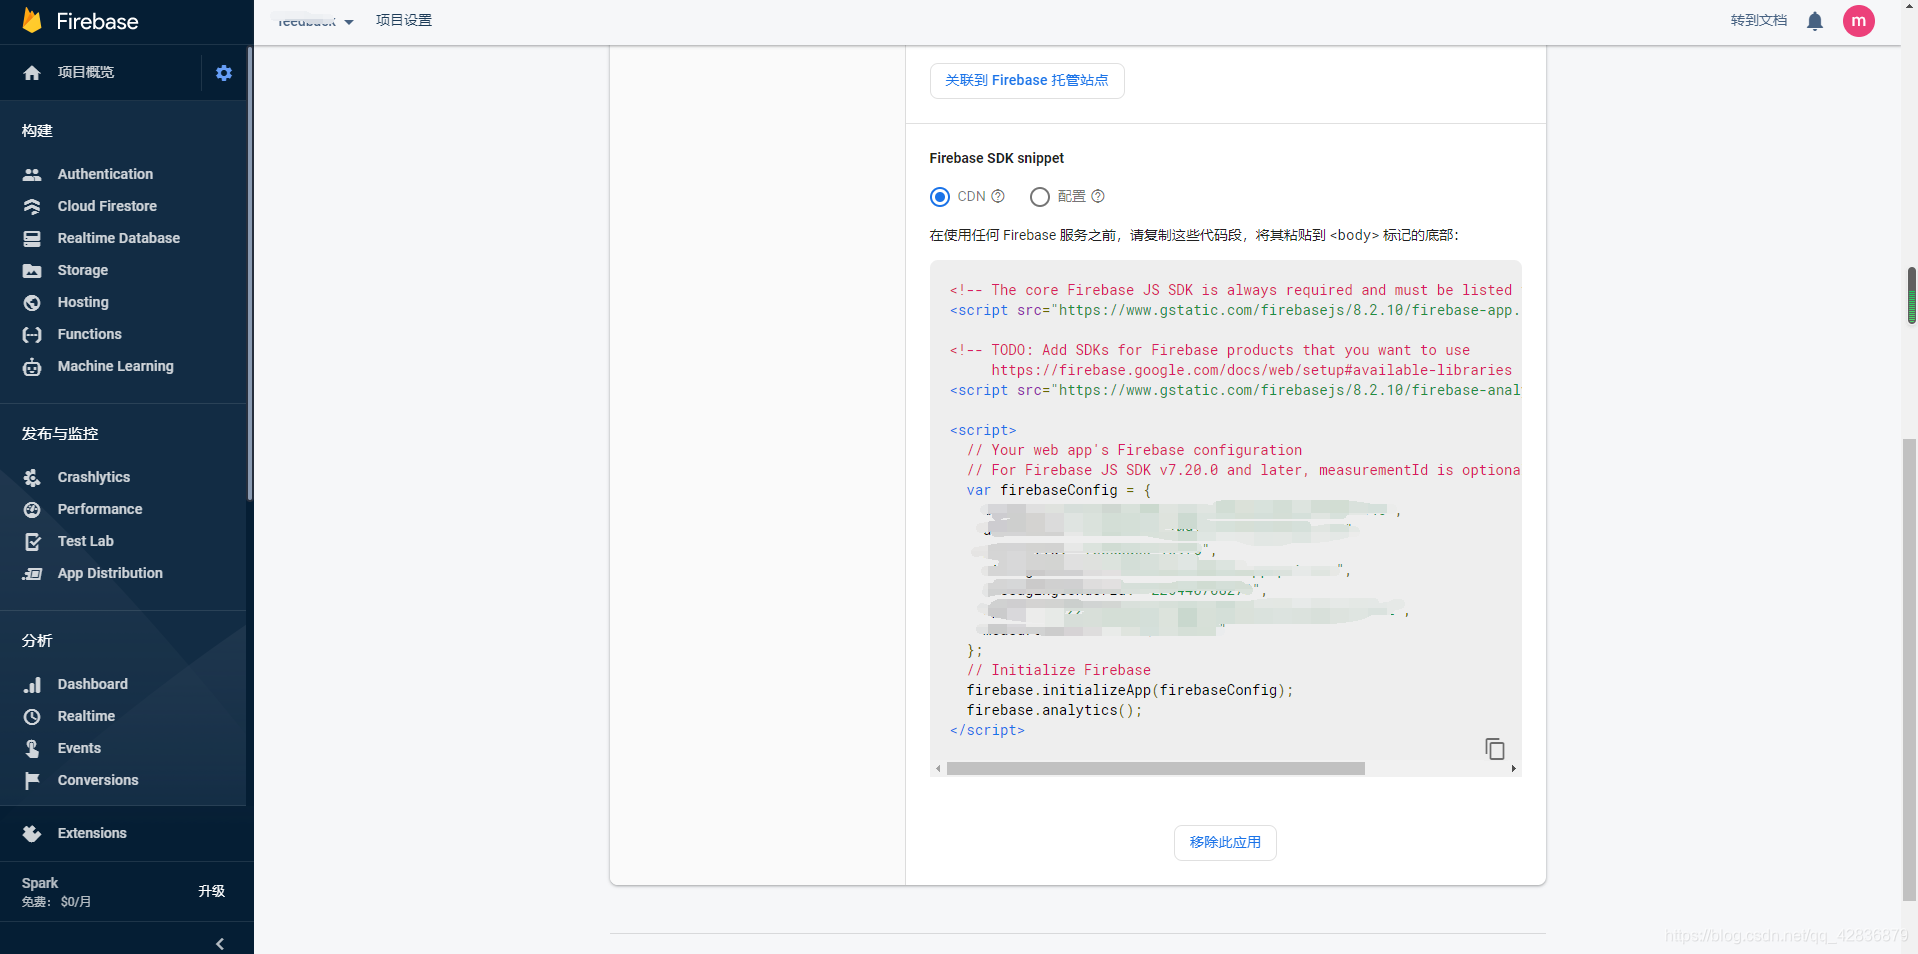Click the Machine Learning robot icon
The height and width of the screenshot is (954, 1918).
32,366
